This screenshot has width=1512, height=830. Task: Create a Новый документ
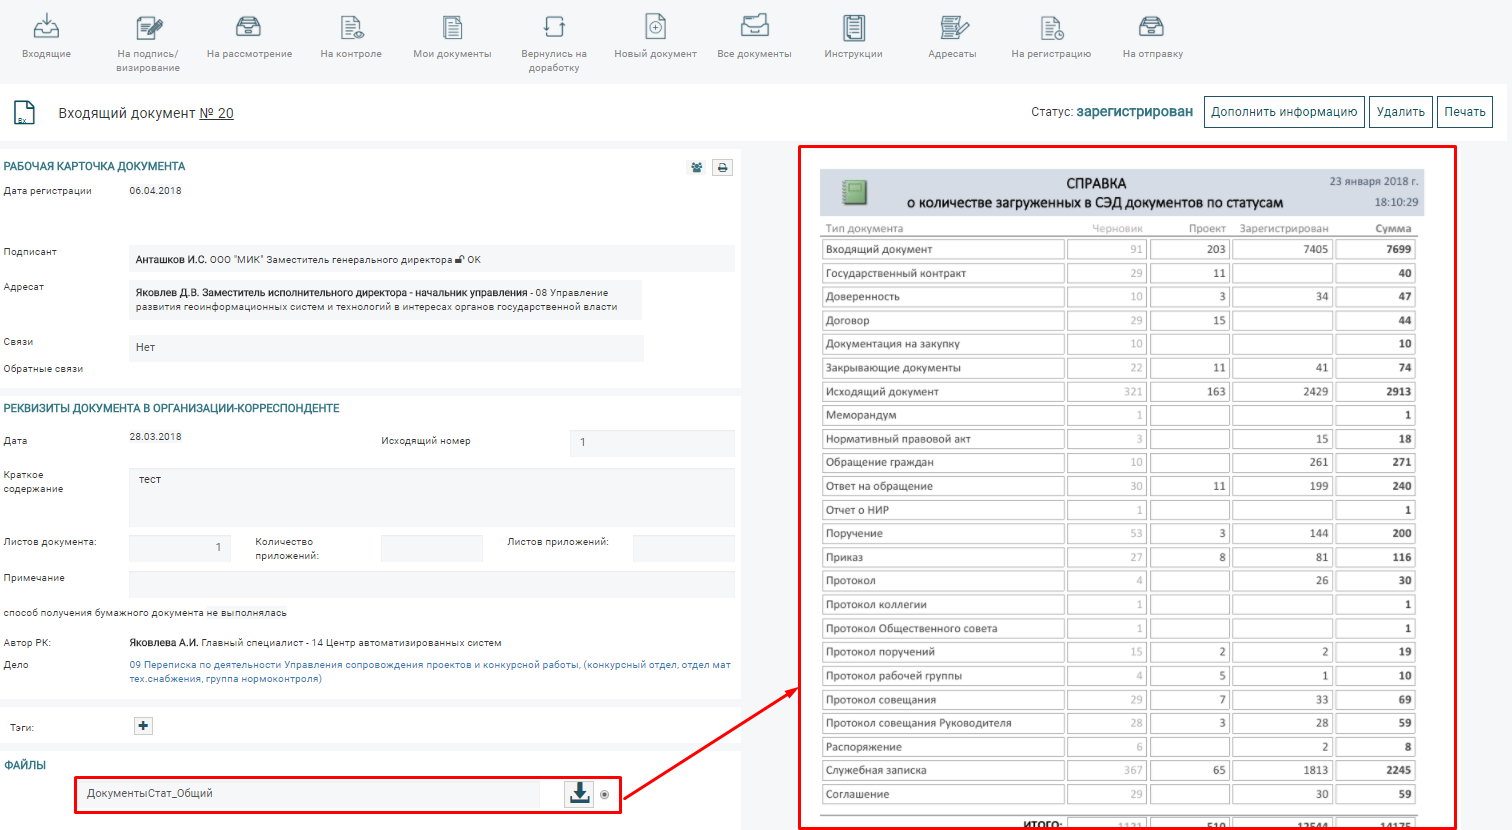click(x=655, y=37)
